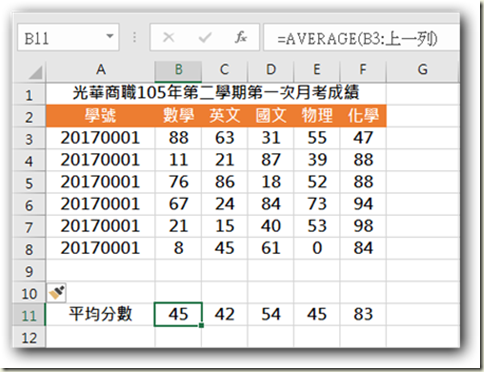The height and width of the screenshot is (372, 484).
Task: Click the Insert Function fx icon
Action: point(241,37)
